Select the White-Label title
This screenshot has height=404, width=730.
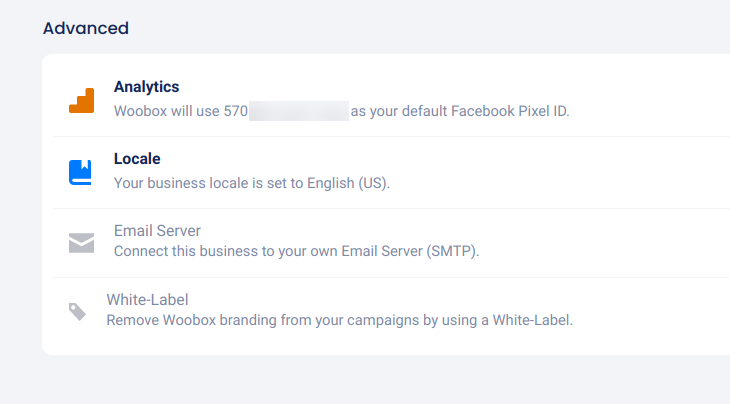(x=147, y=299)
